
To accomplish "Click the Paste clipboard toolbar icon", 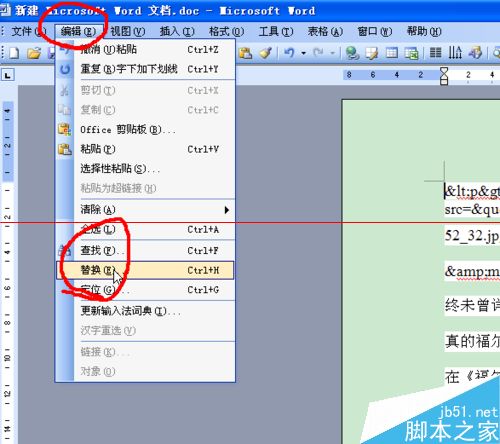I will coord(245,53).
